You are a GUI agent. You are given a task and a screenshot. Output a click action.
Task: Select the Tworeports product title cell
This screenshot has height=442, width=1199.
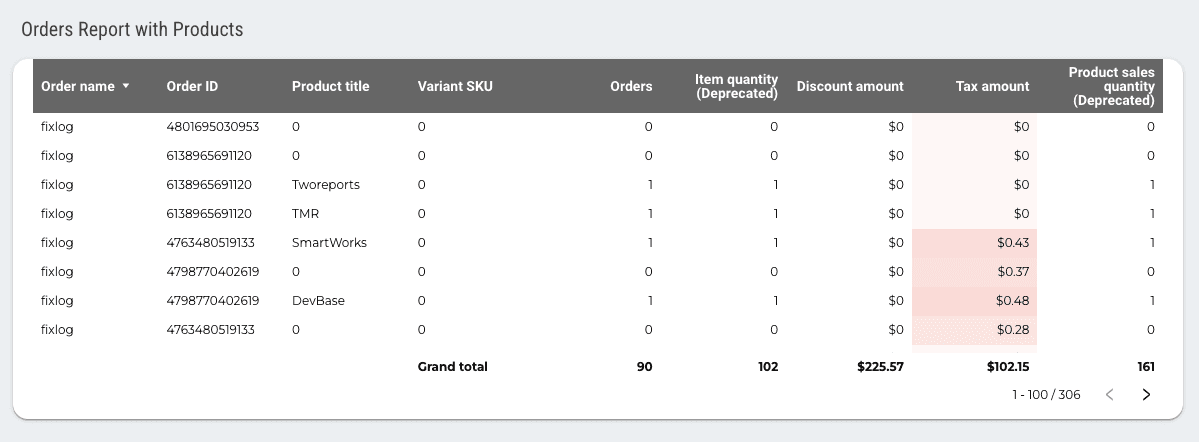point(326,185)
